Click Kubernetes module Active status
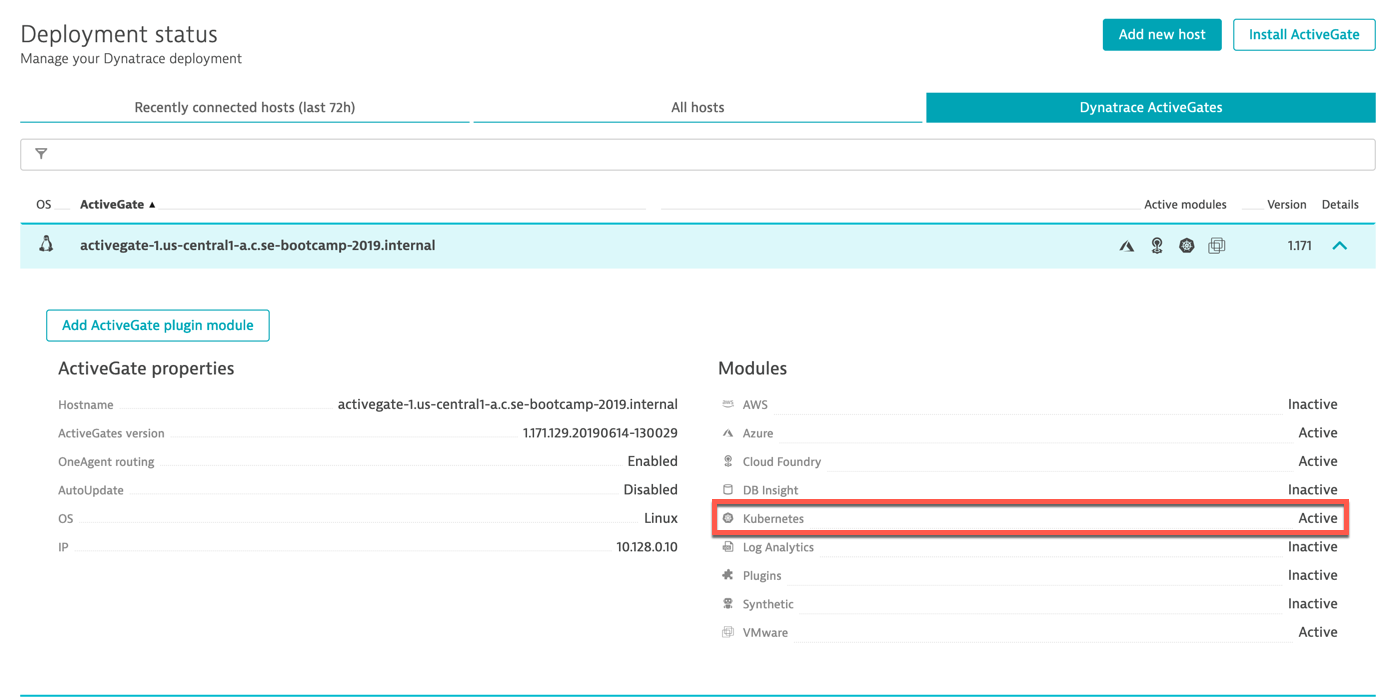1380x699 pixels. (1318, 518)
